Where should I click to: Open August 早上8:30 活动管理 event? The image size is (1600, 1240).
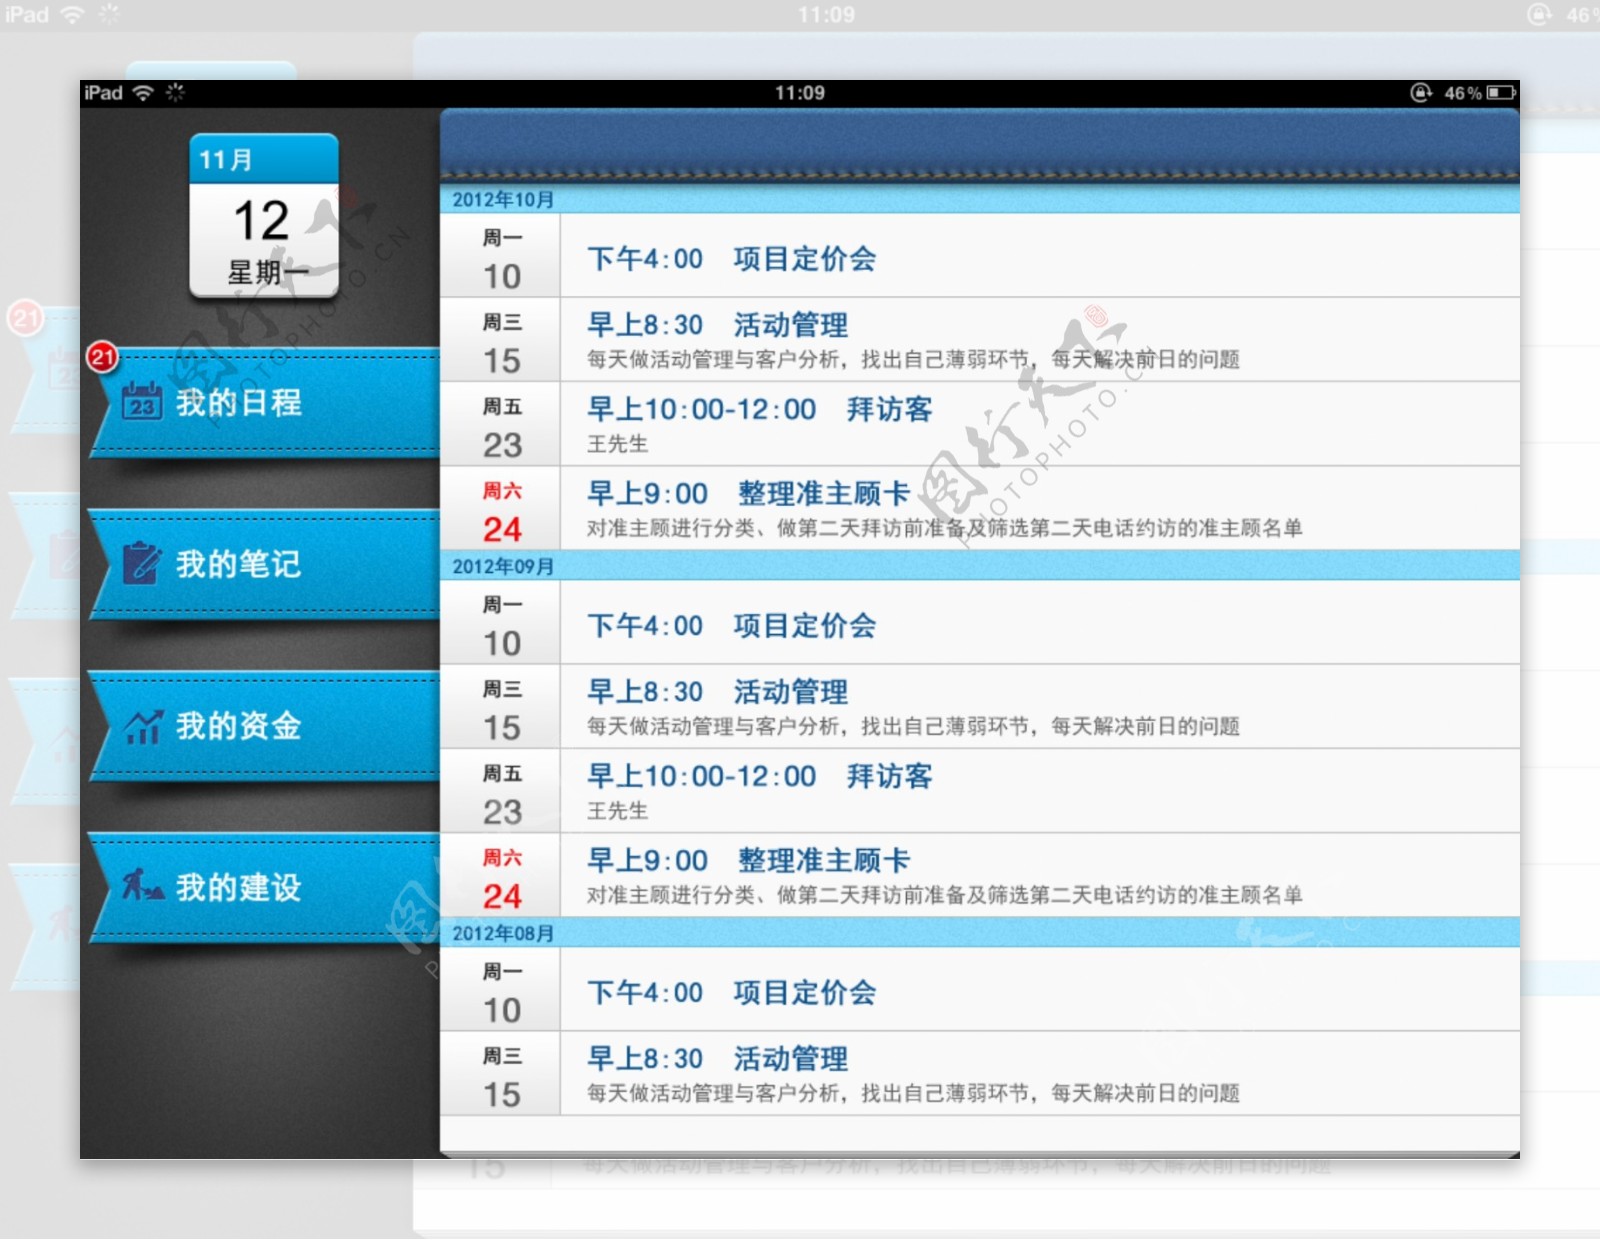1040,1074
